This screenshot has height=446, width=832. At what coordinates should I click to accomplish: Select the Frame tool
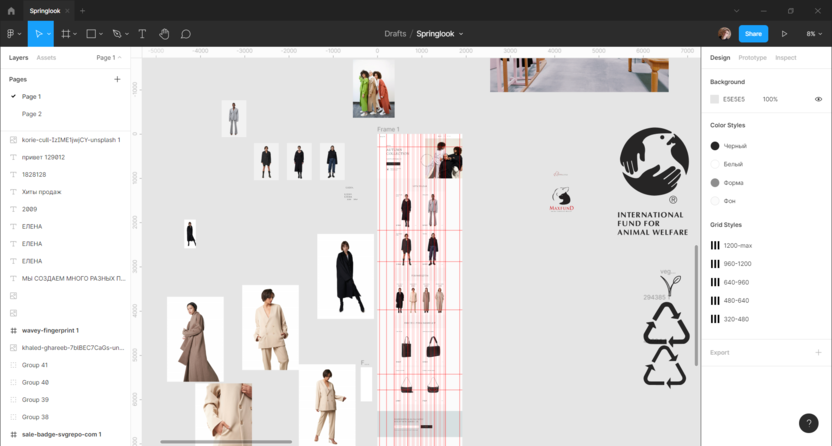[x=65, y=34]
